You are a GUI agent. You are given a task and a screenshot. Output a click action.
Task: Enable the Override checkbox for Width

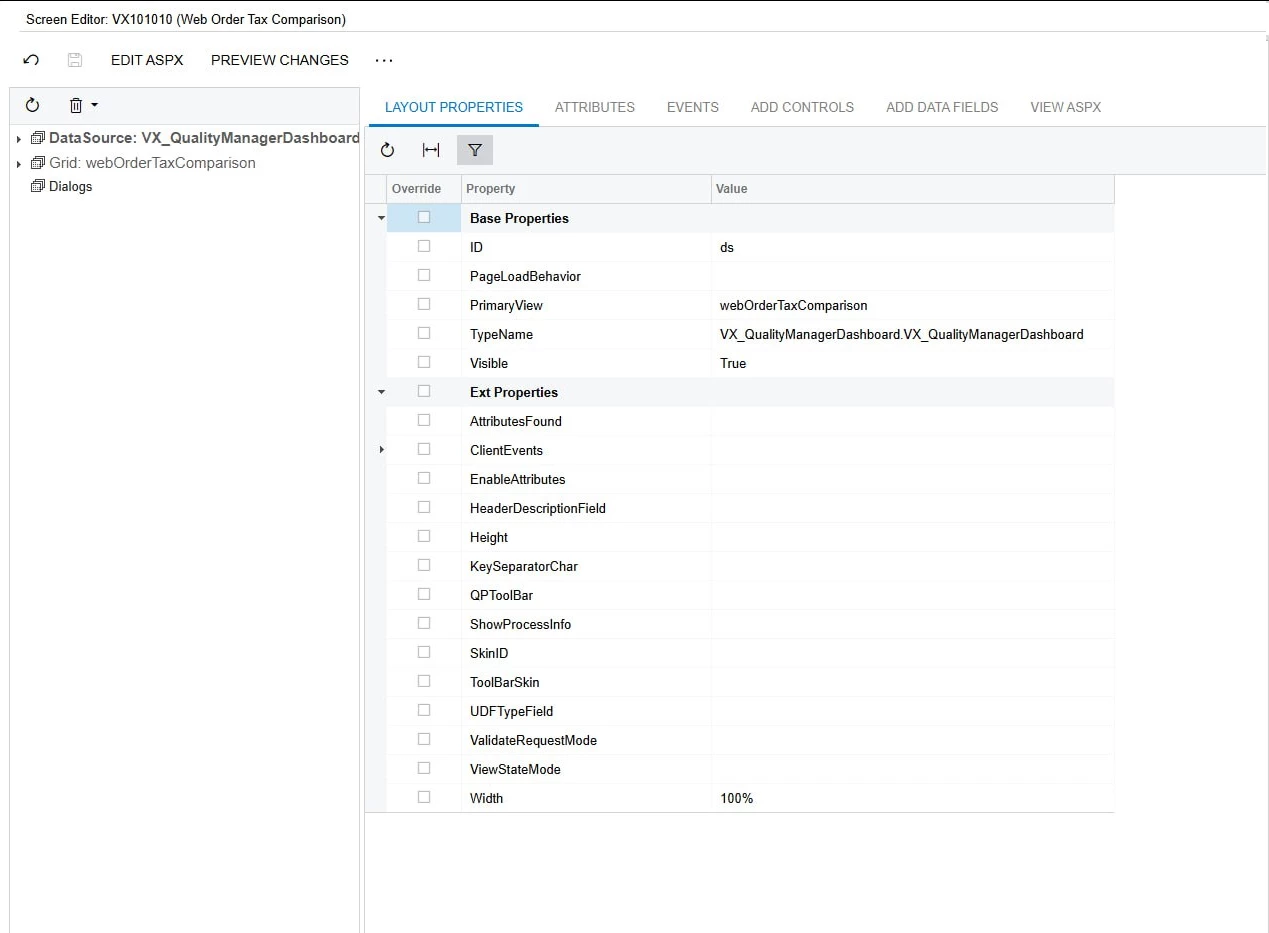pos(424,797)
